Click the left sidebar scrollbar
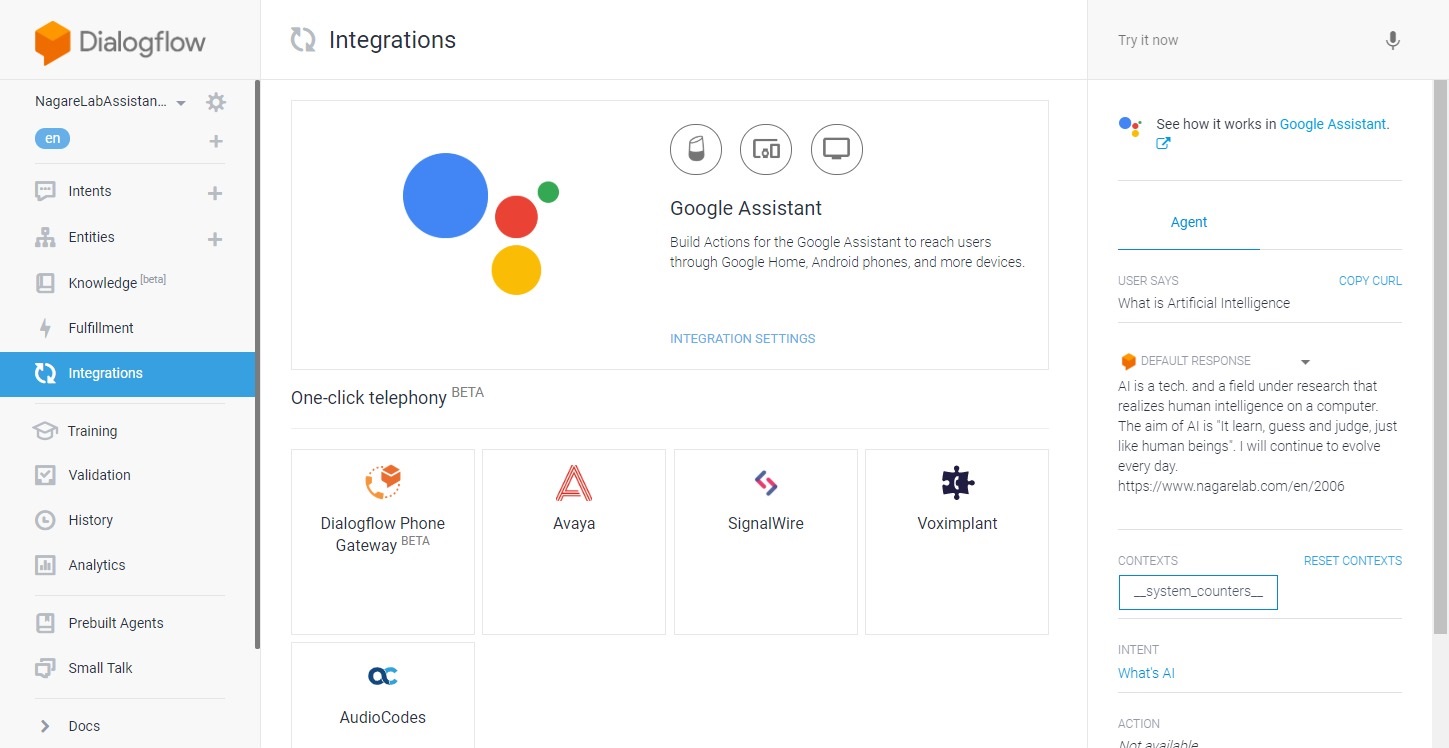This screenshot has height=748, width=1449. 257,365
